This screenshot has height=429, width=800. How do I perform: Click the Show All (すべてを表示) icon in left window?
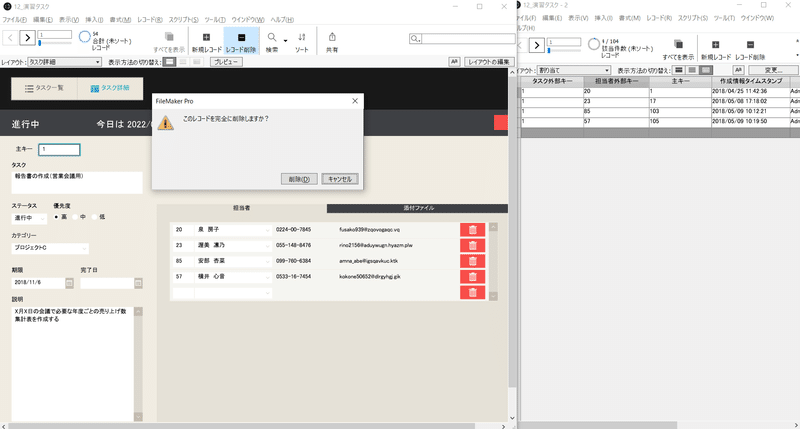pyautogui.click(x=169, y=37)
